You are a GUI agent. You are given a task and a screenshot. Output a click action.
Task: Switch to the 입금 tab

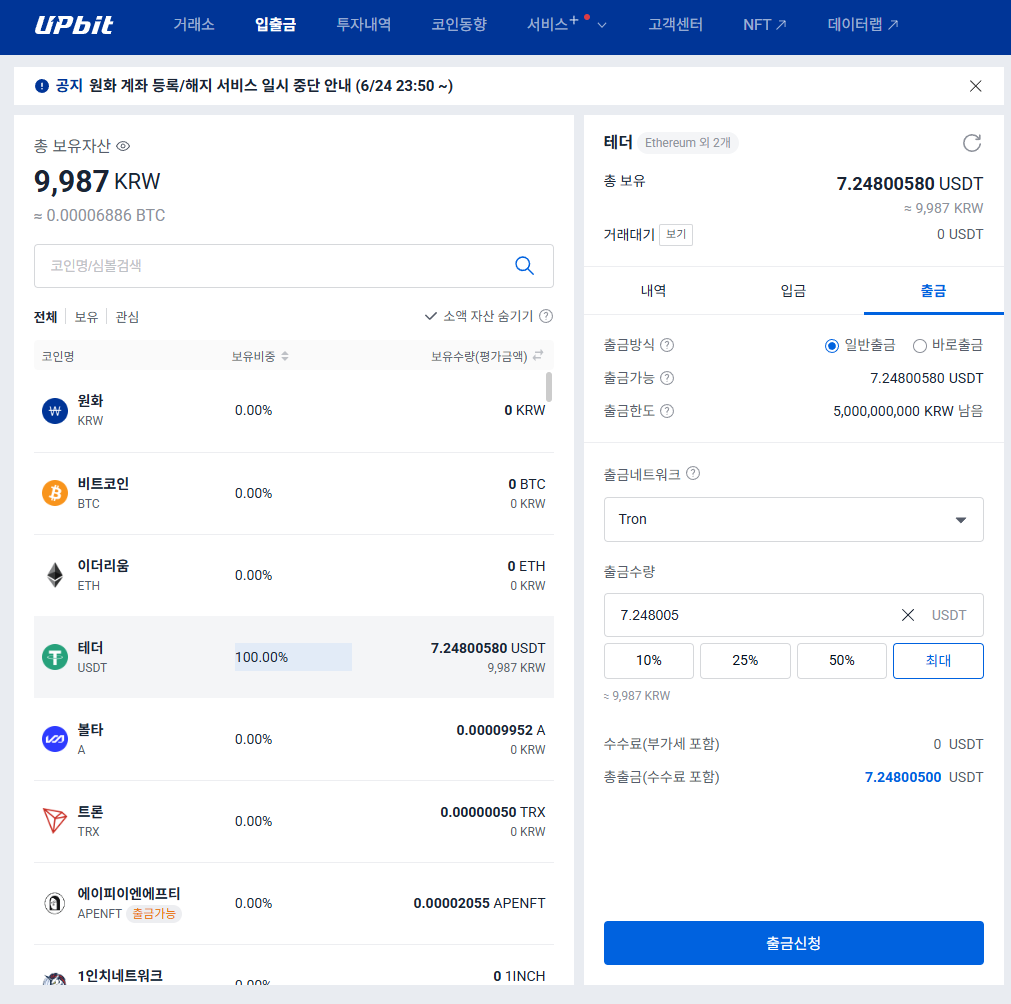(x=793, y=291)
